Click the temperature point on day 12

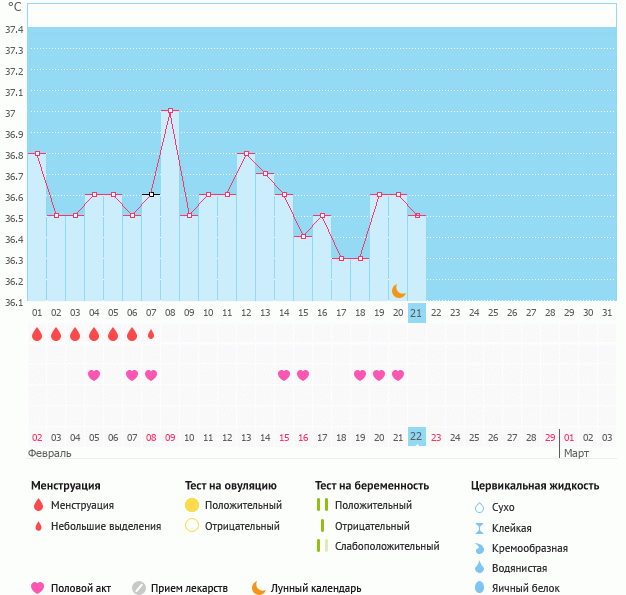point(246,153)
